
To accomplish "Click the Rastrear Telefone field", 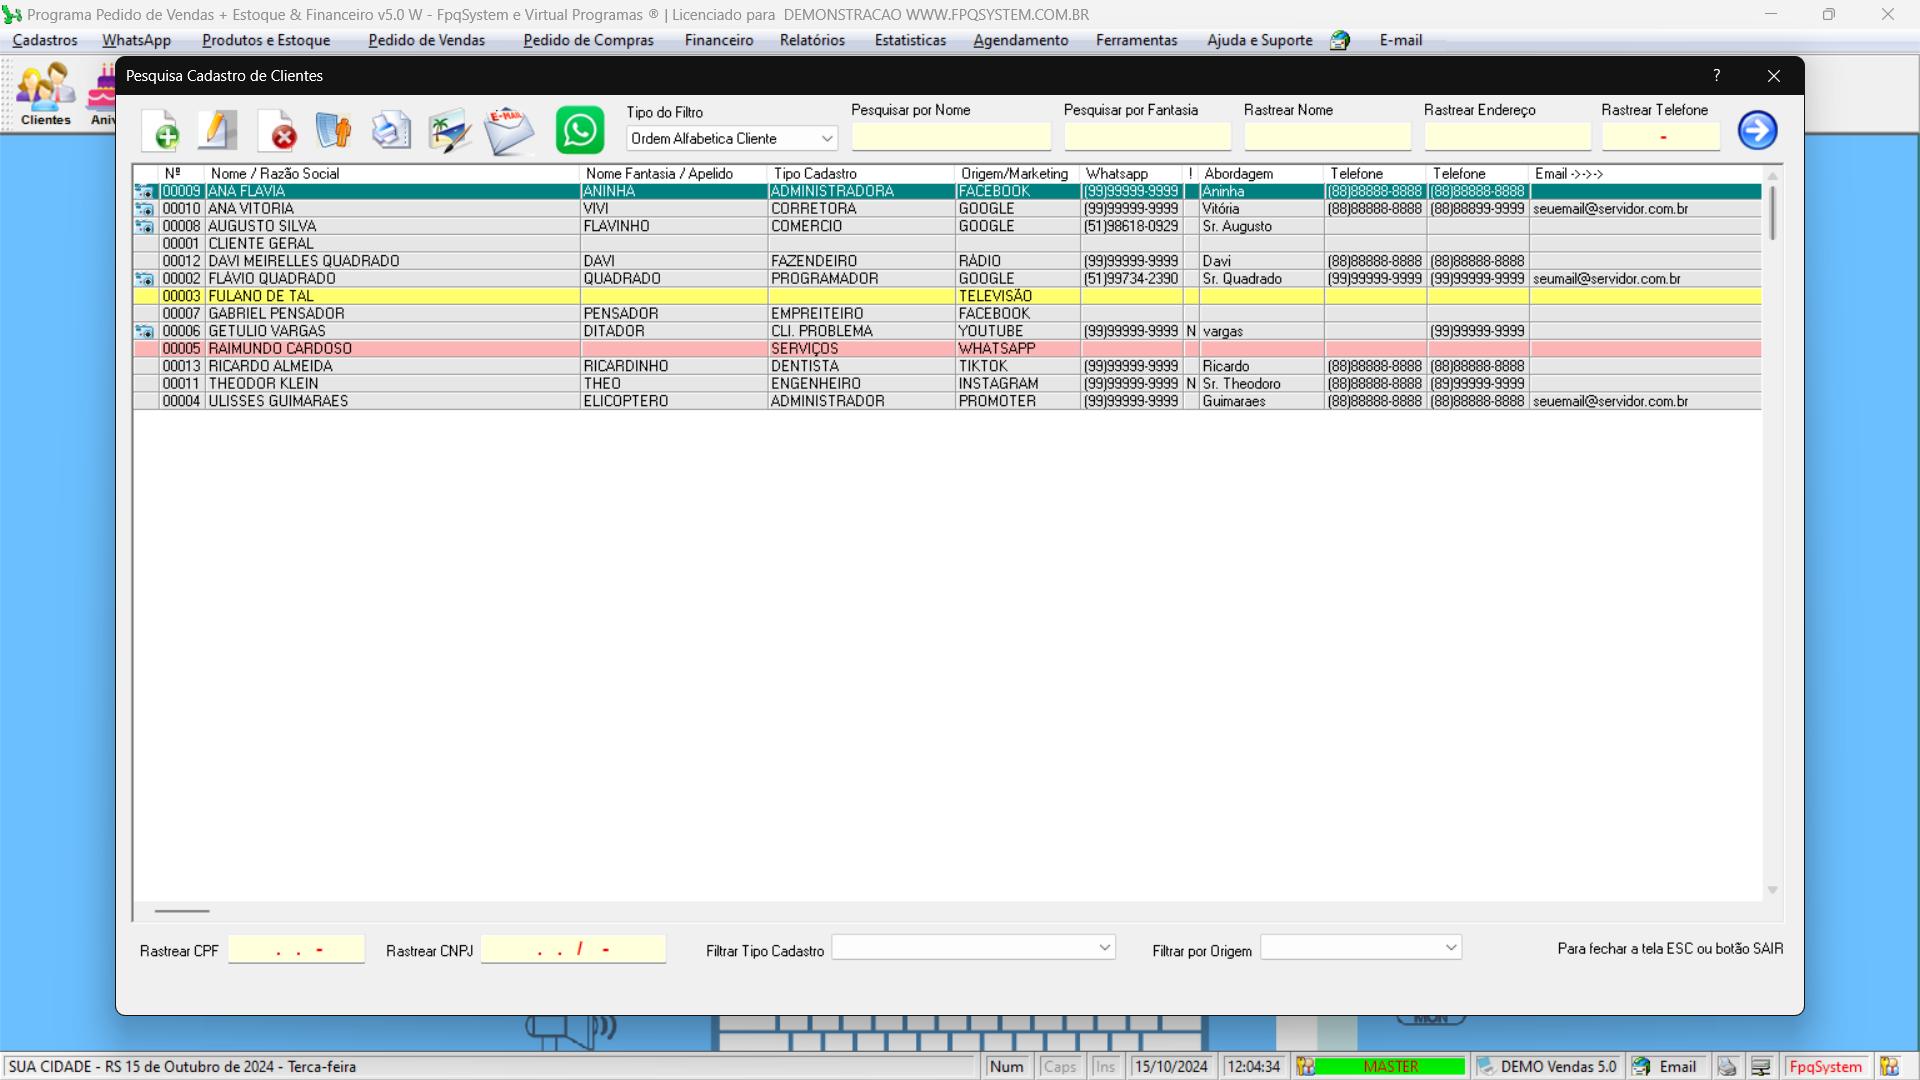I will click(1661, 137).
